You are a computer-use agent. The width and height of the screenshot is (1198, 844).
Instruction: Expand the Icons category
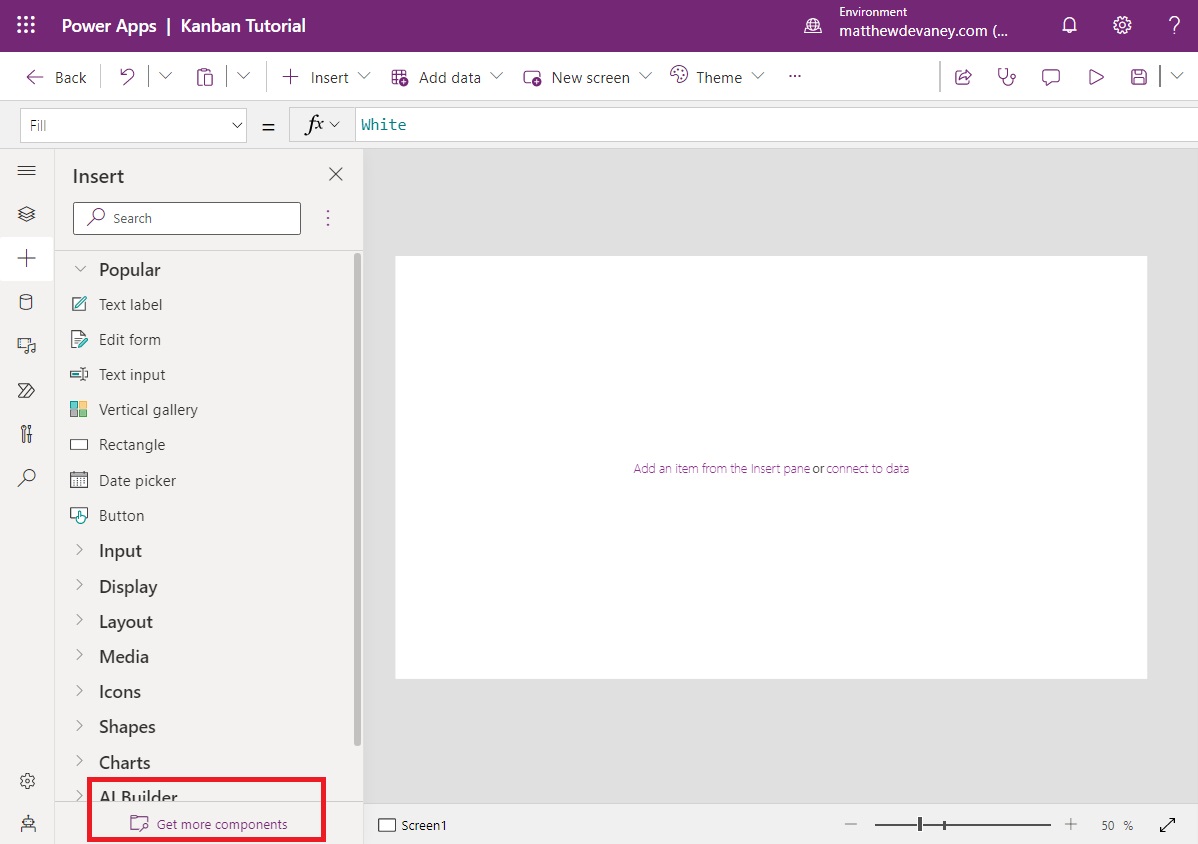tap(79, 690)
